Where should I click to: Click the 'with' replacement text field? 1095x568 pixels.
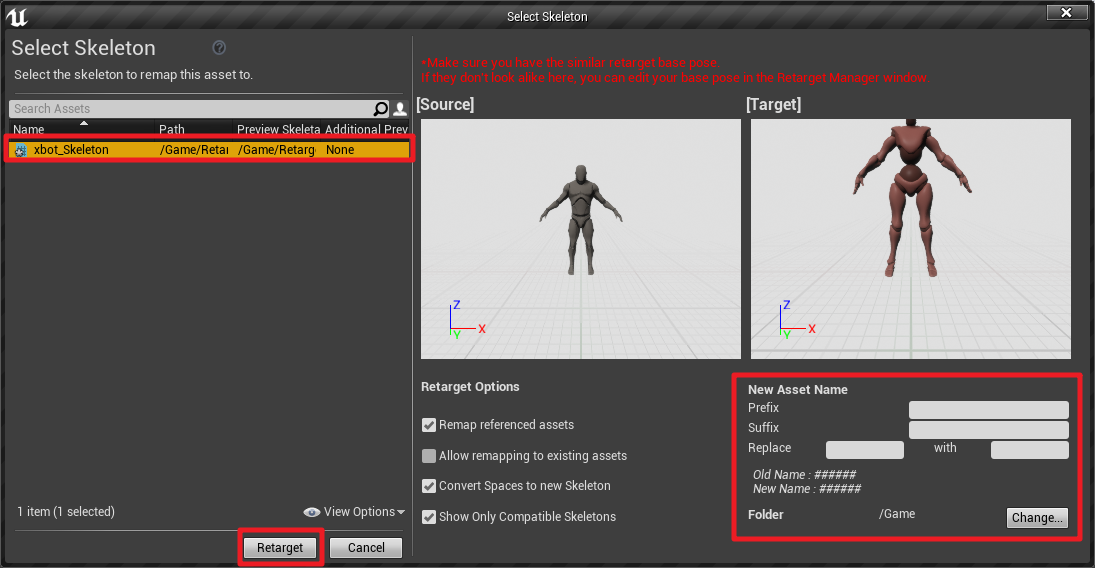pyautogui.click(x=1029, y=449)
